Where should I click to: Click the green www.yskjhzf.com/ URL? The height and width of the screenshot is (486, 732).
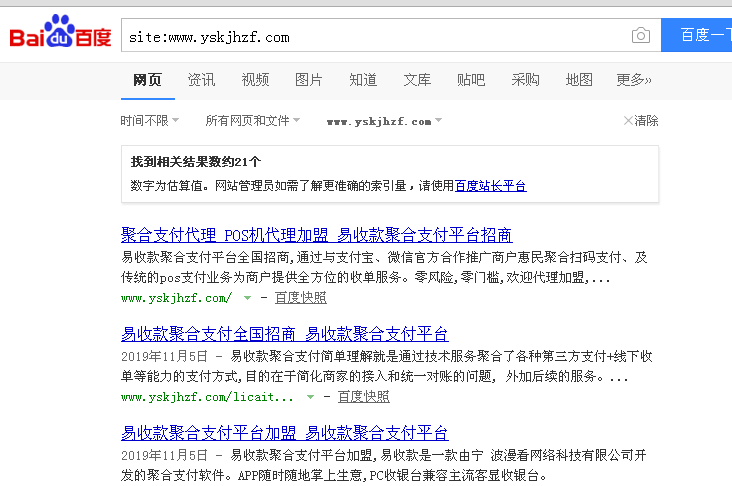[176, 298]
